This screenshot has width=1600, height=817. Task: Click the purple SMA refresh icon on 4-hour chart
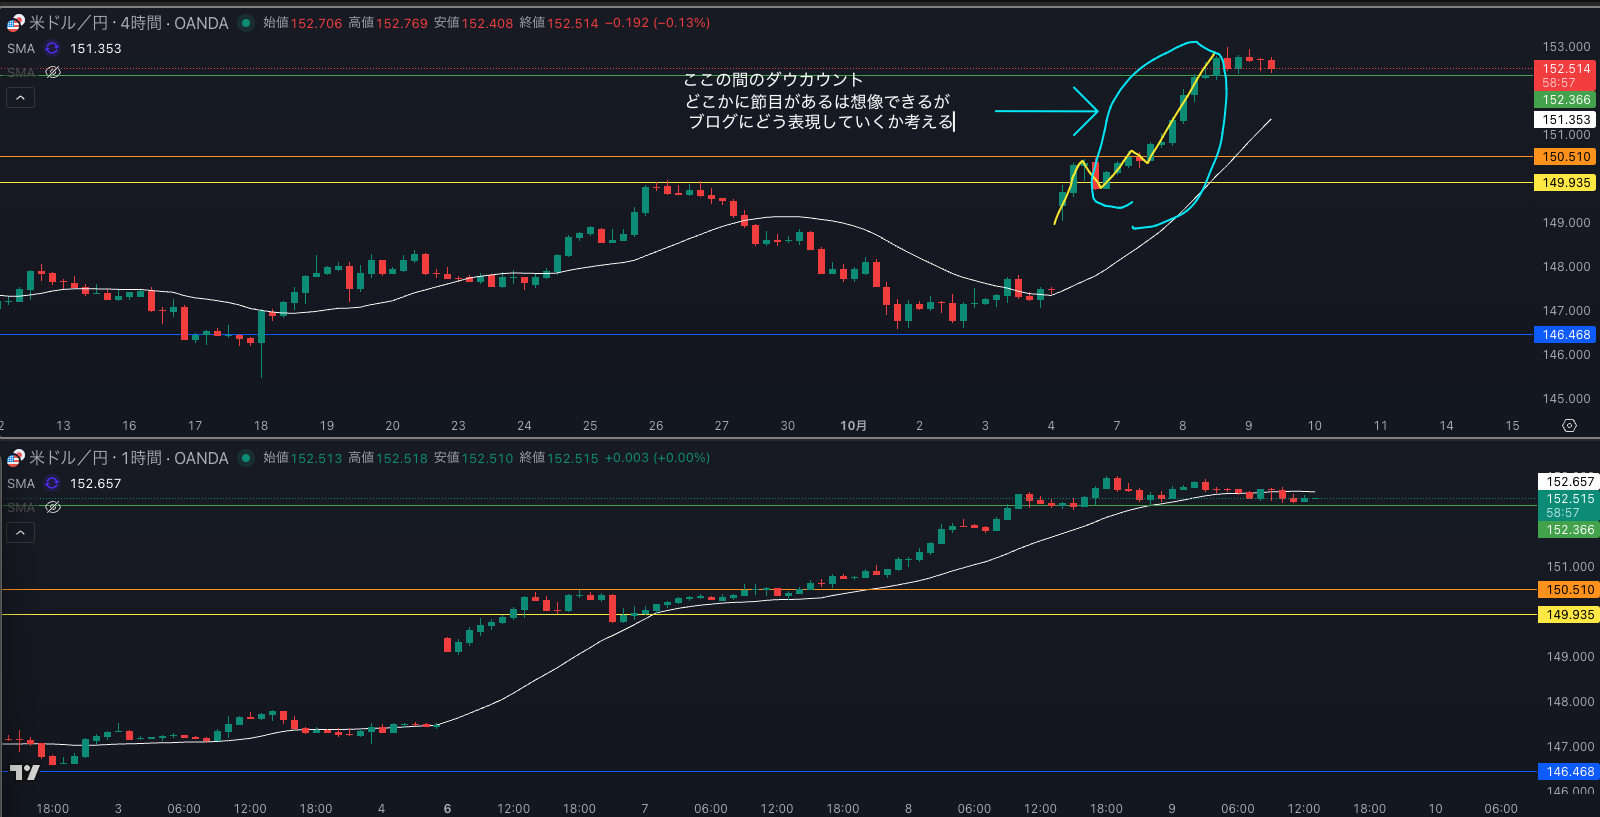coord(52,48)
